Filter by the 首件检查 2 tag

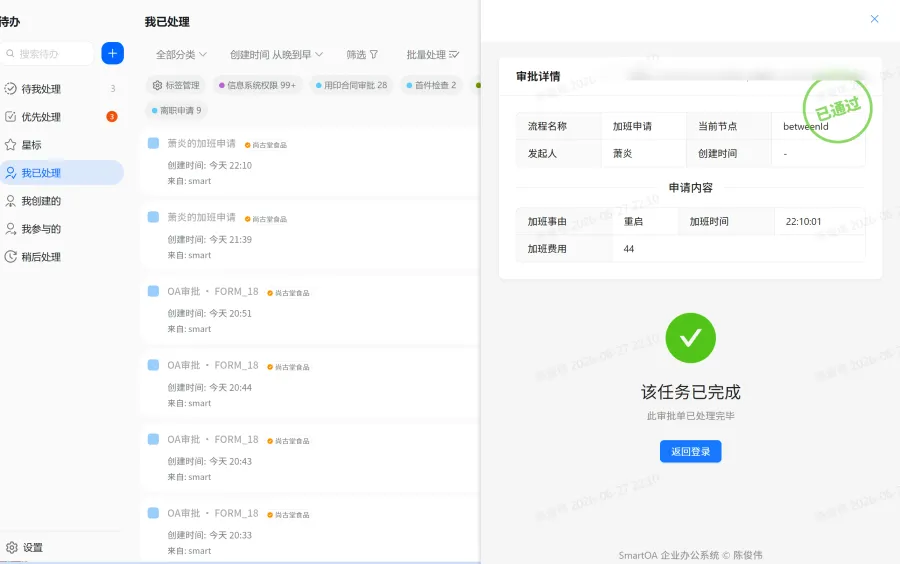[431, 85]
